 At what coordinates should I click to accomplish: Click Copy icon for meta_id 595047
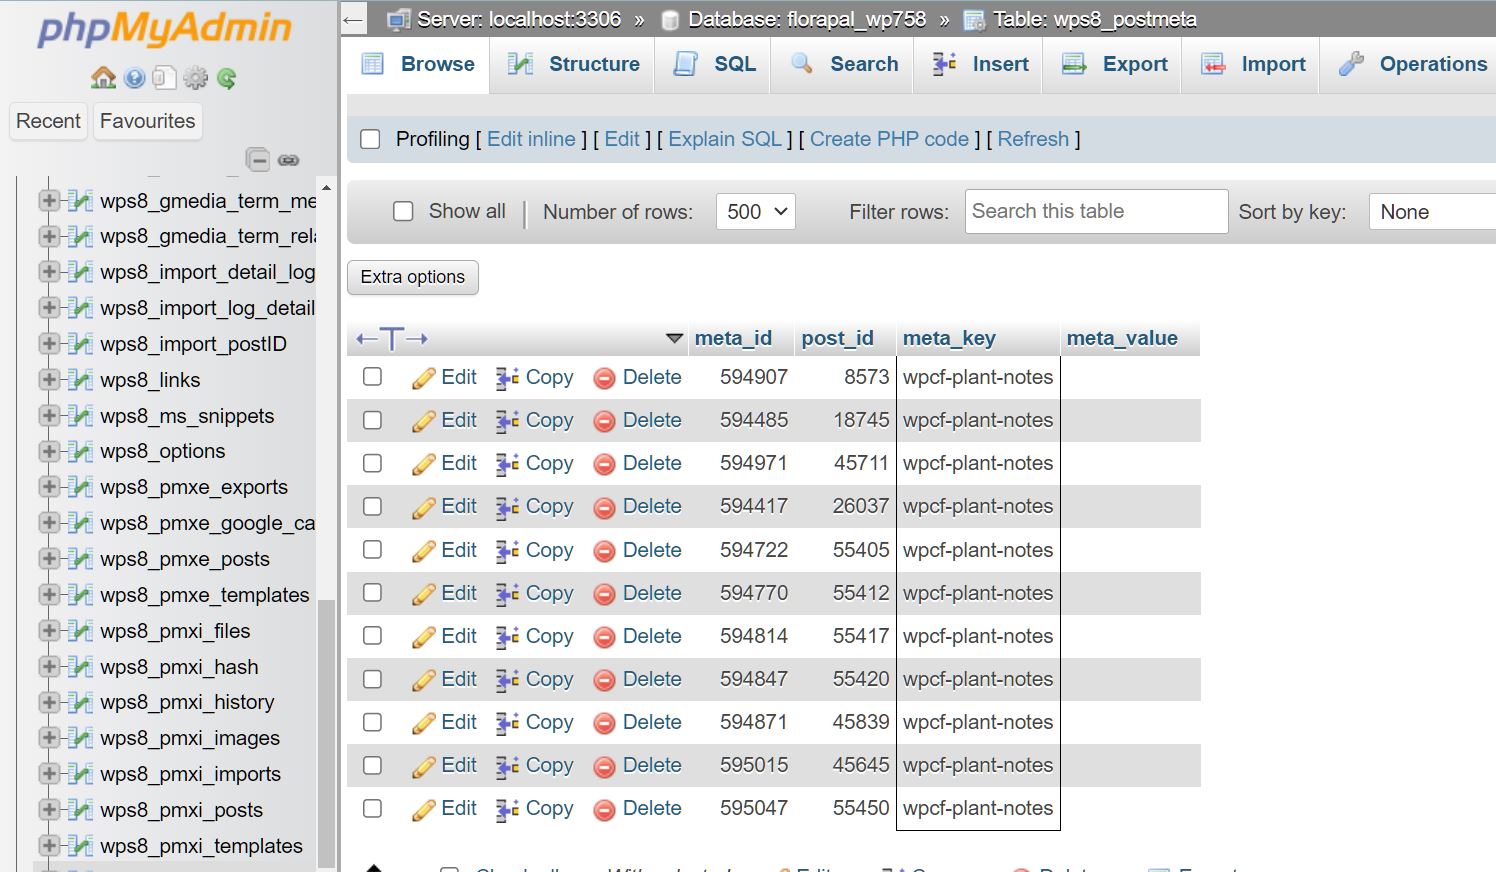click(508, 809)
